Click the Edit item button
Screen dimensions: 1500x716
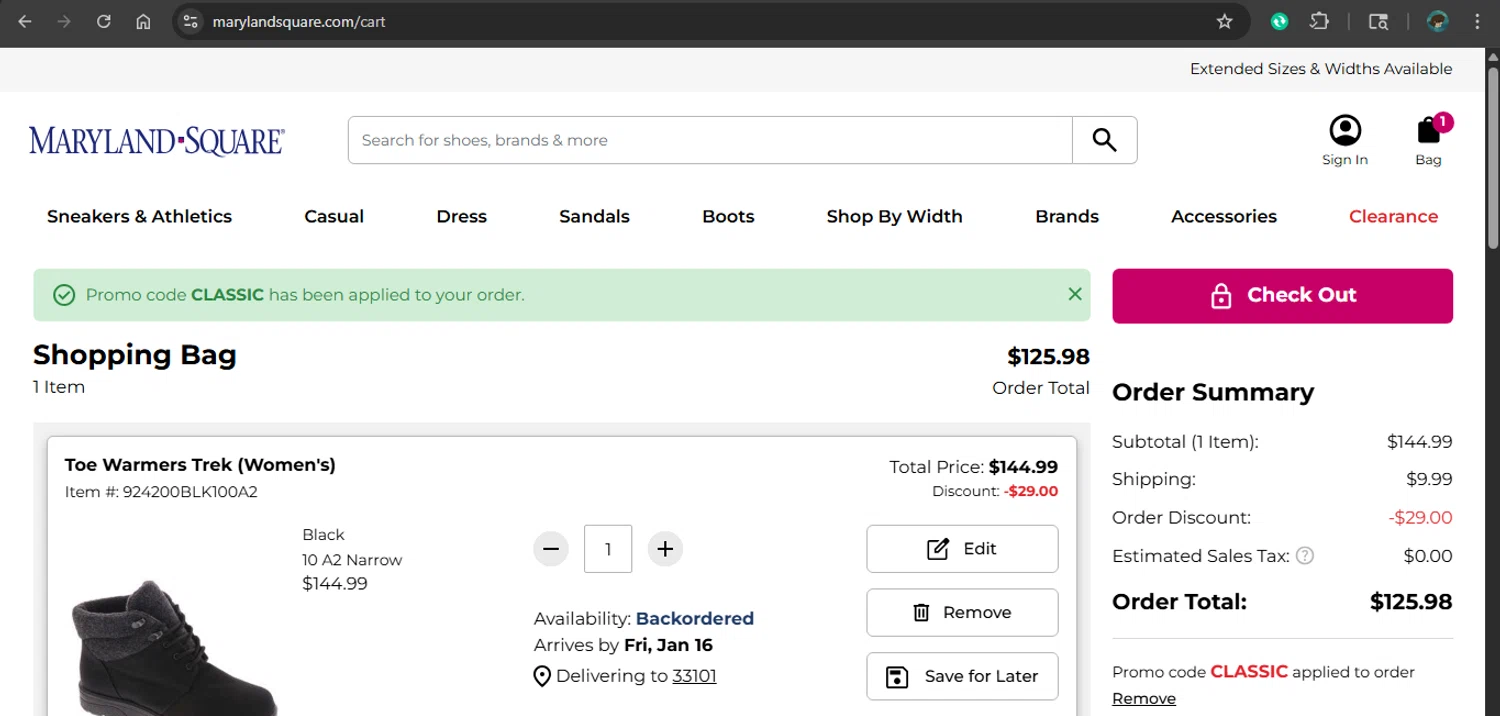pos(962,549)
